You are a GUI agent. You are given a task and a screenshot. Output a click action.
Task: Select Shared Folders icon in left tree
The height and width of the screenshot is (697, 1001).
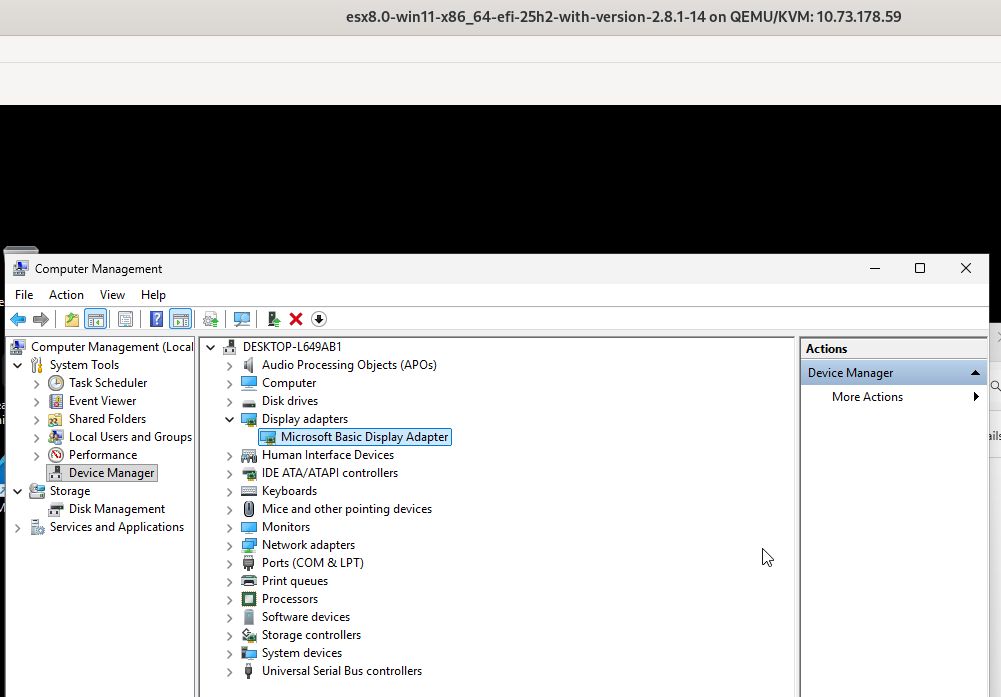pyautogui.click(x=56, y=419)
